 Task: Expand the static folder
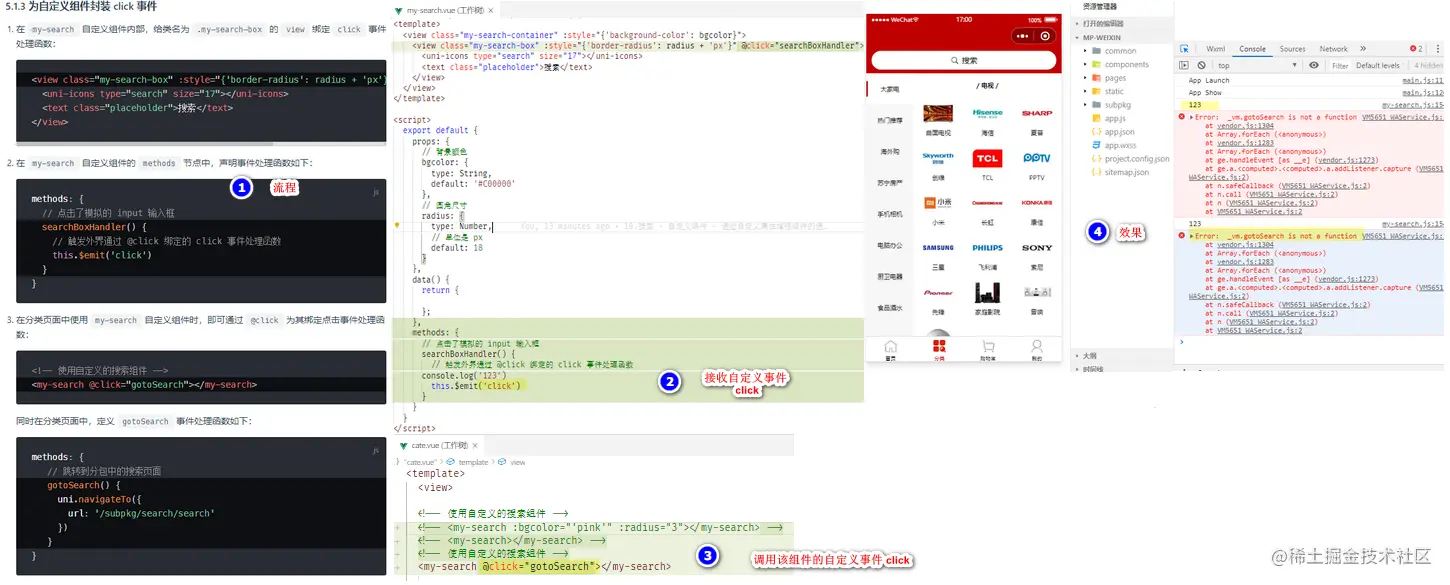coord(1113,91)
